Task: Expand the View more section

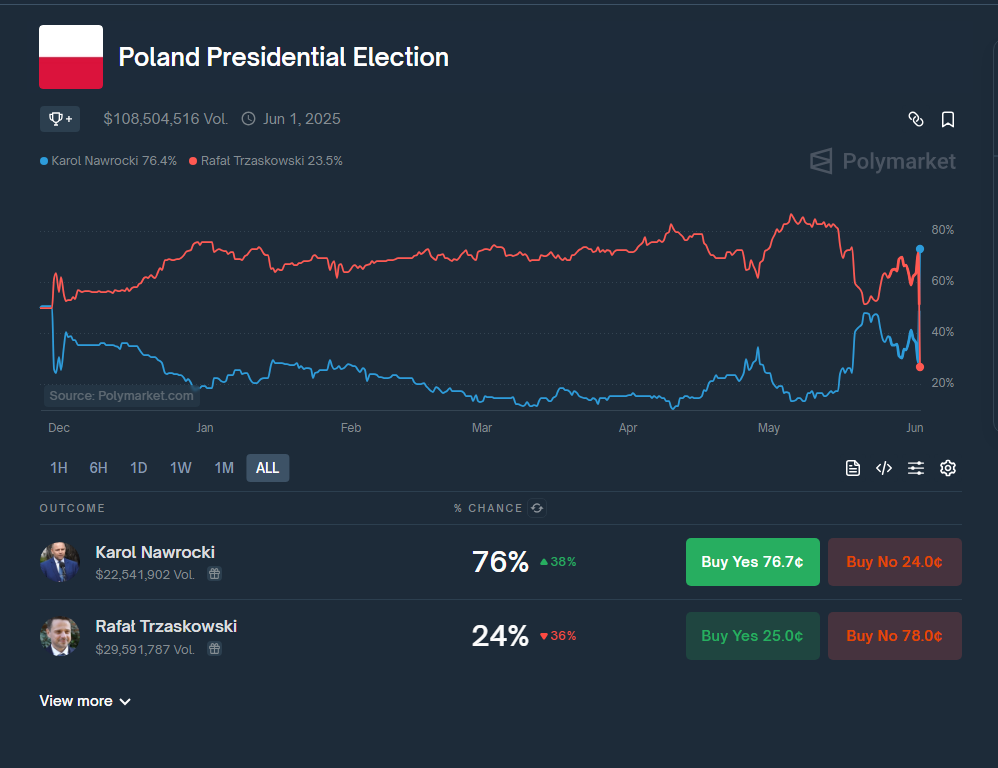Action: coord(85,701)
